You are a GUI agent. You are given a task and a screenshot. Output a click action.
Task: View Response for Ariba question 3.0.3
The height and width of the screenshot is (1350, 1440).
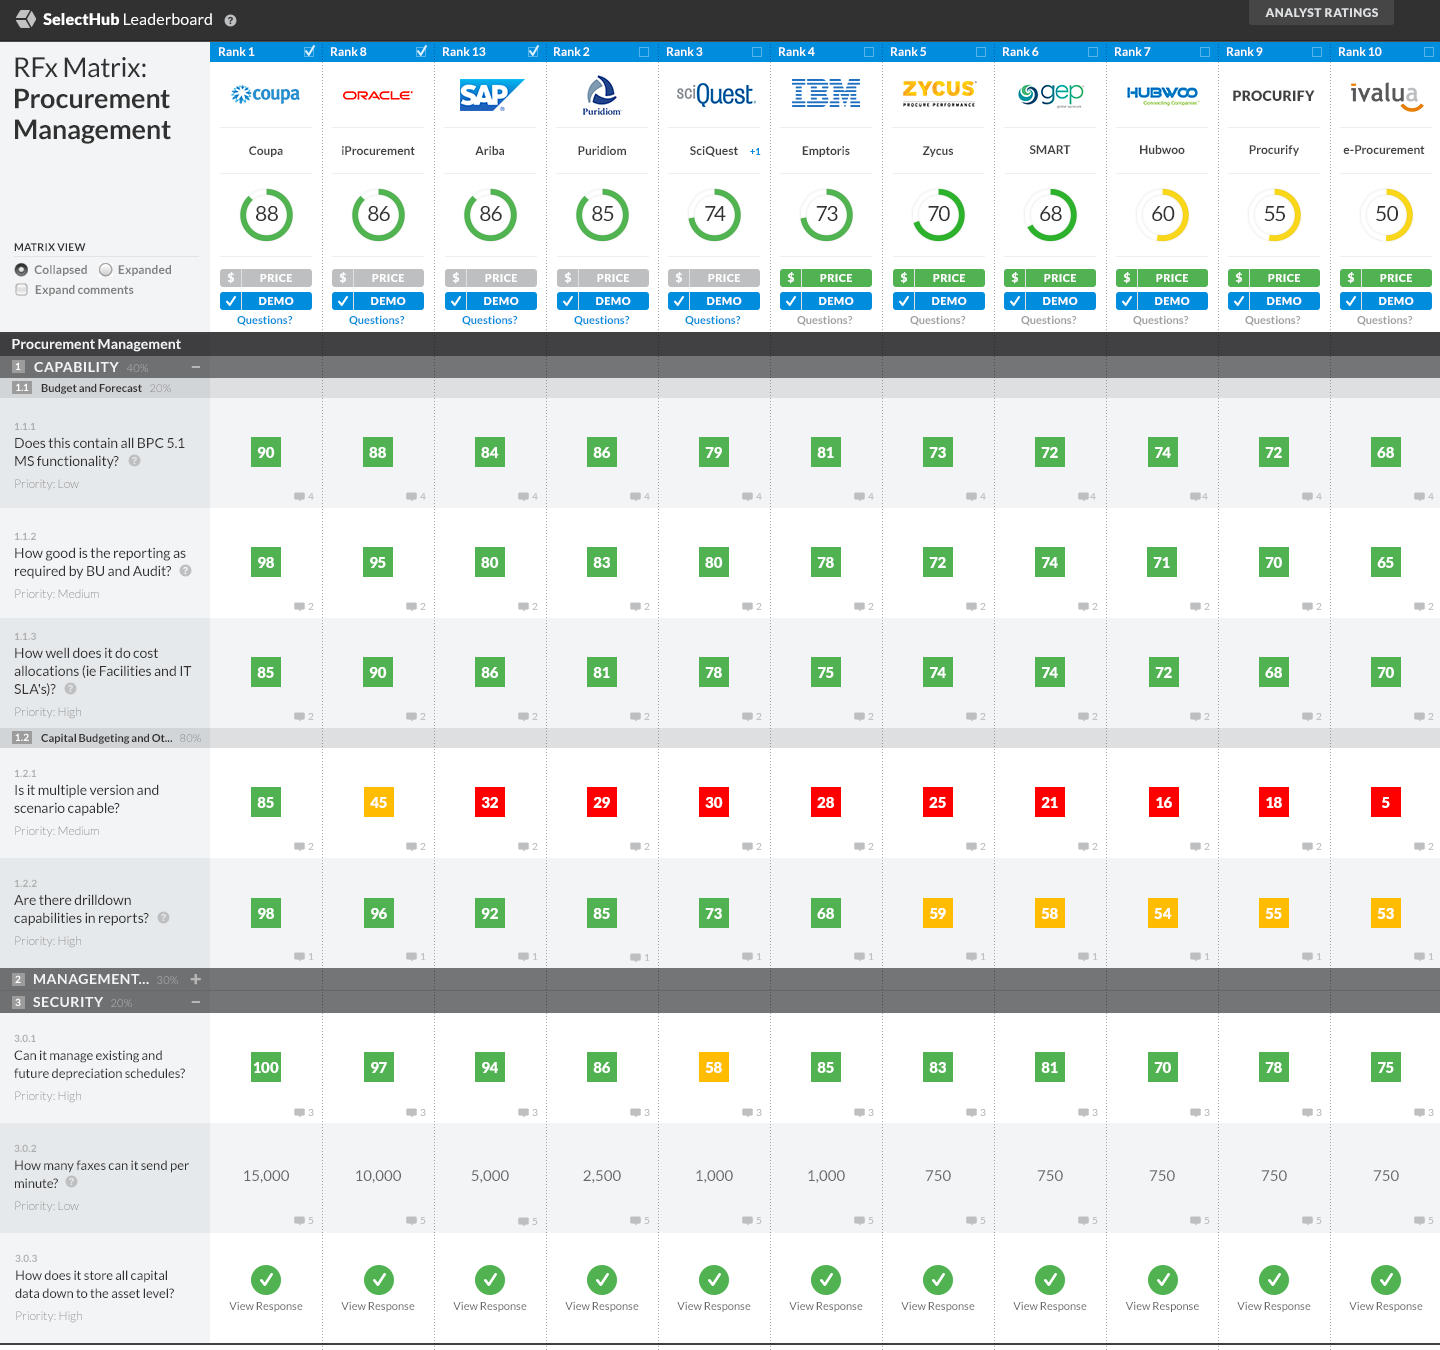pyautogui.click(x=490, y=1307)
